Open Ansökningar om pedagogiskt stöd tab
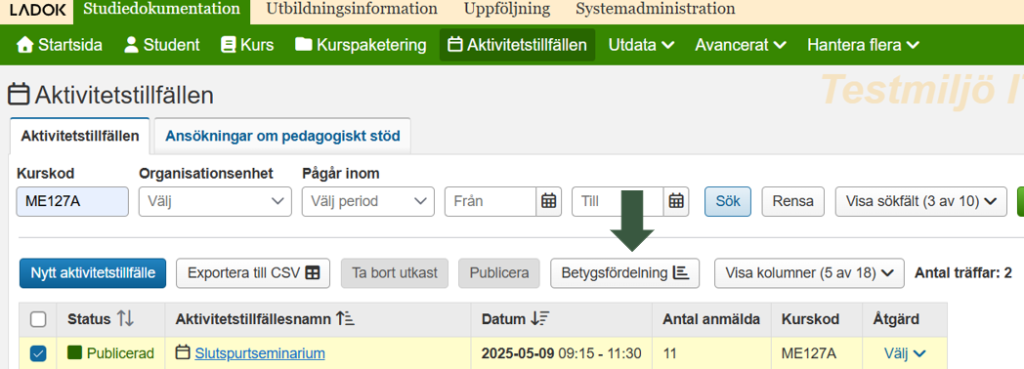The height and width of the screenshot is (369, 1024). [x=282, y=136]
